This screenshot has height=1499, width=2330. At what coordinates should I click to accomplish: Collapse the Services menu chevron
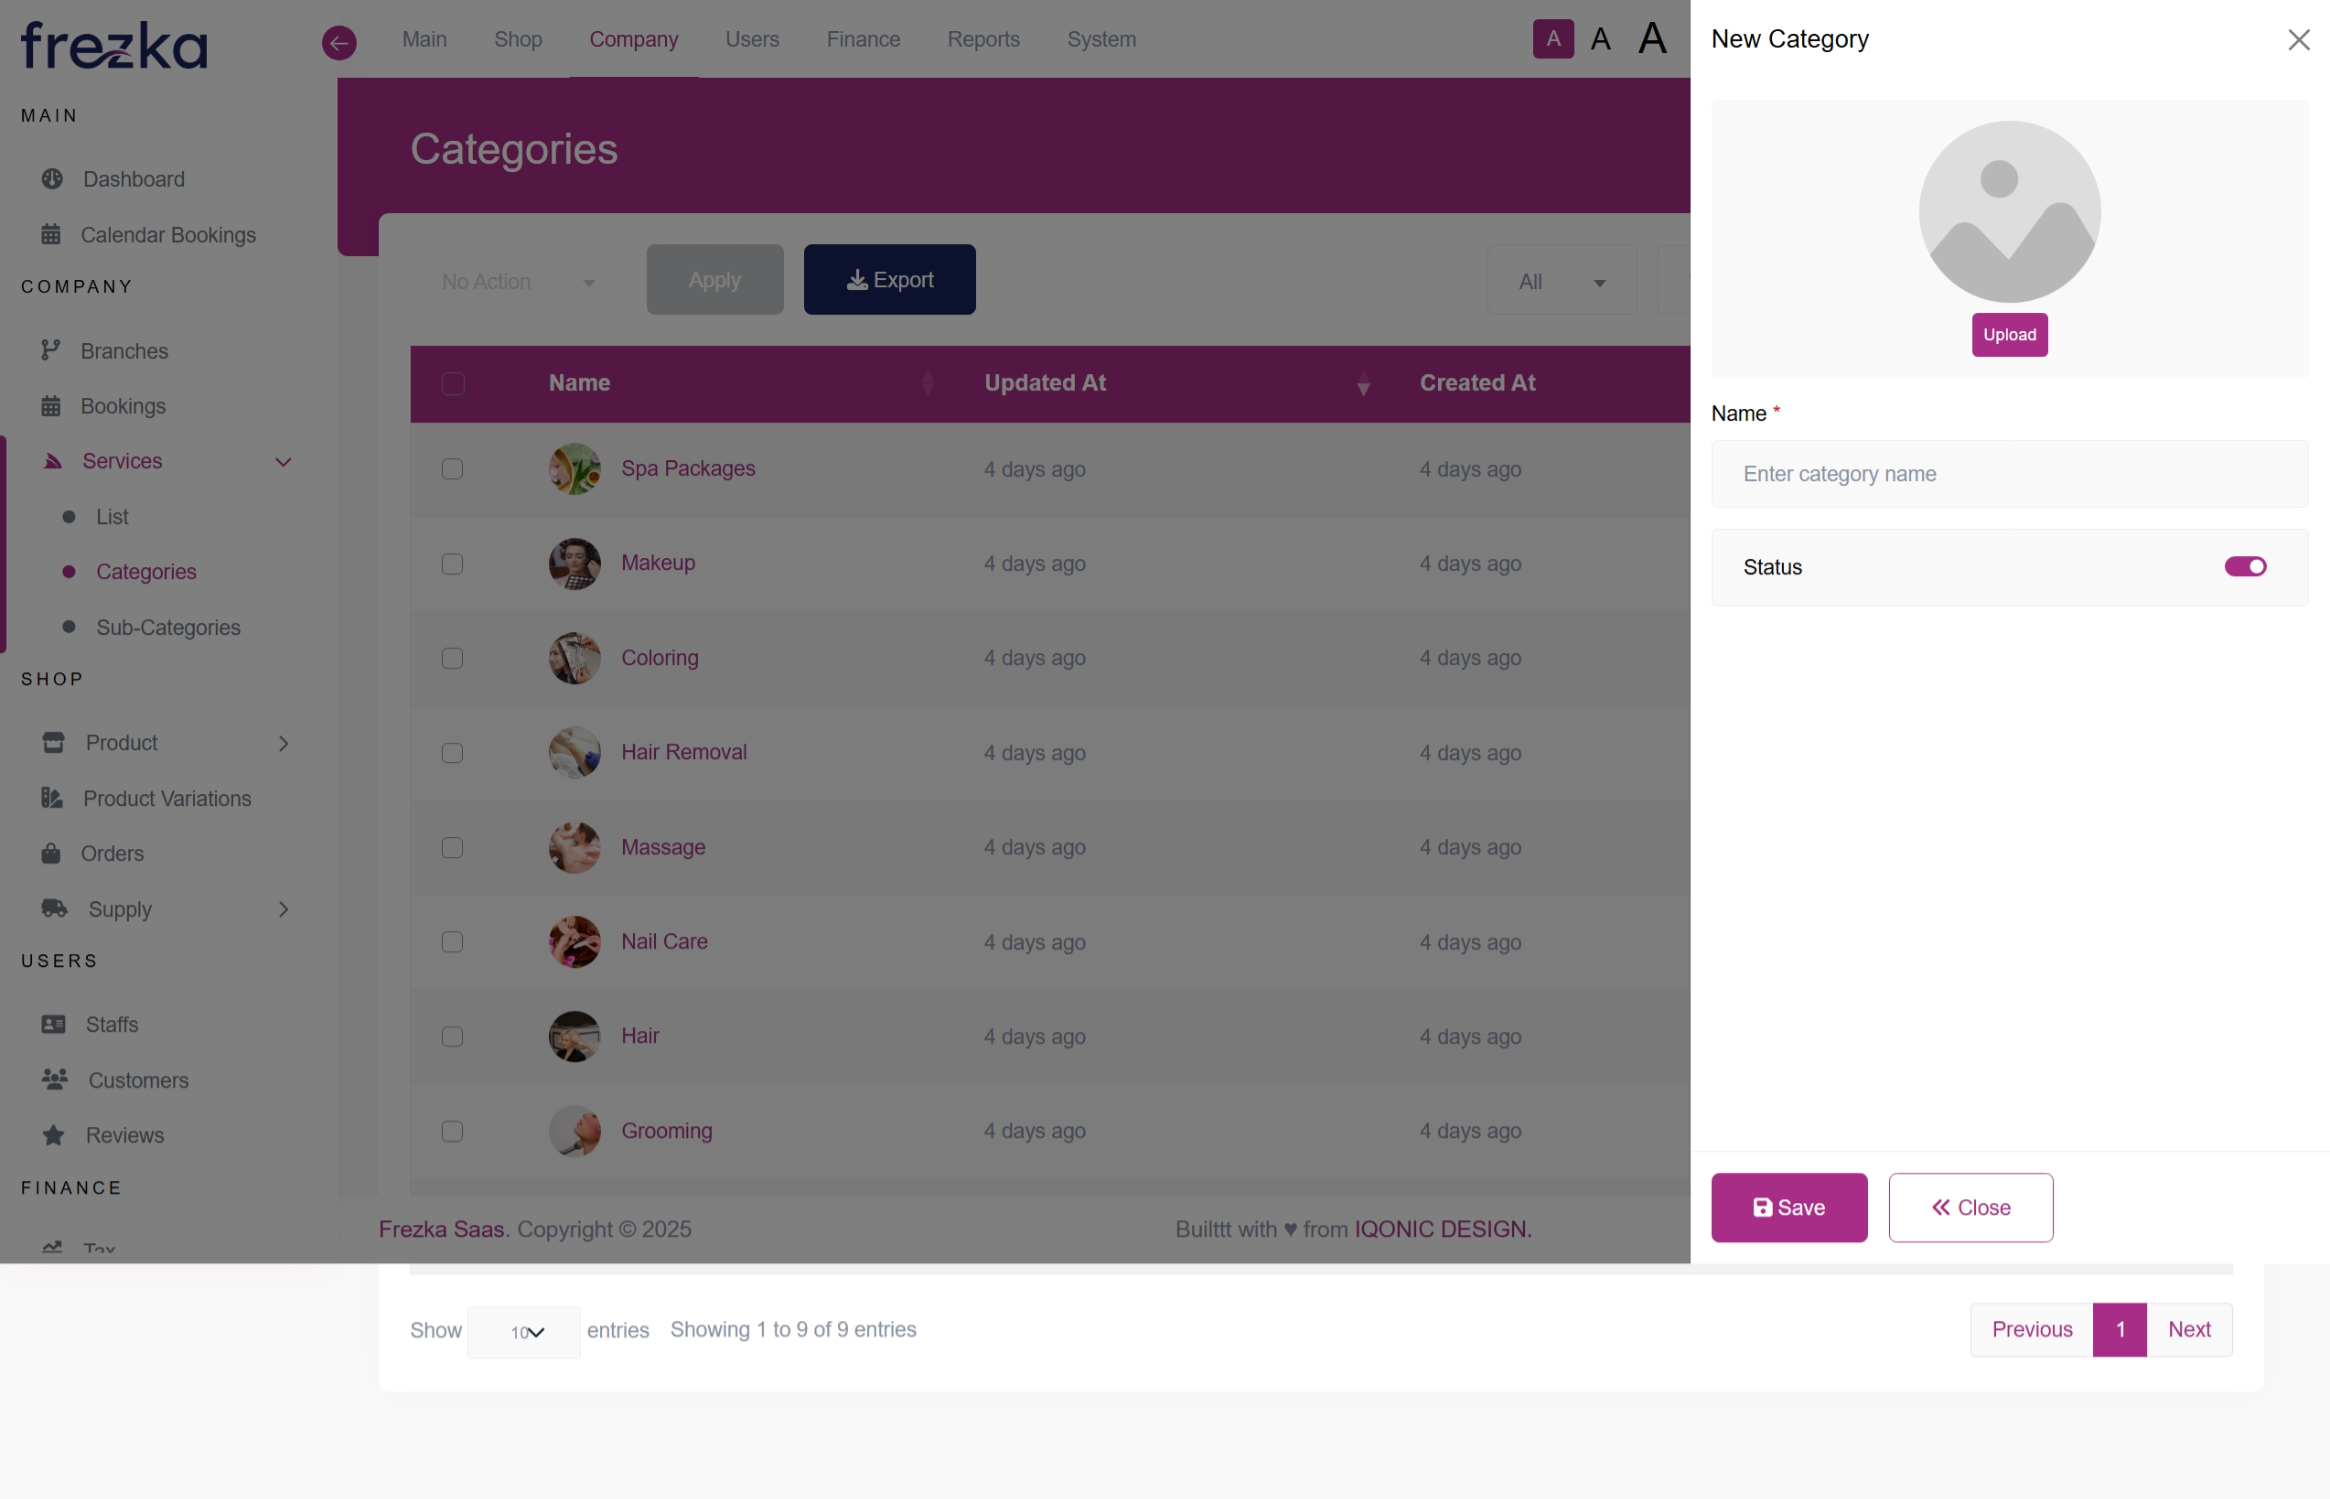tap(283, 462)
